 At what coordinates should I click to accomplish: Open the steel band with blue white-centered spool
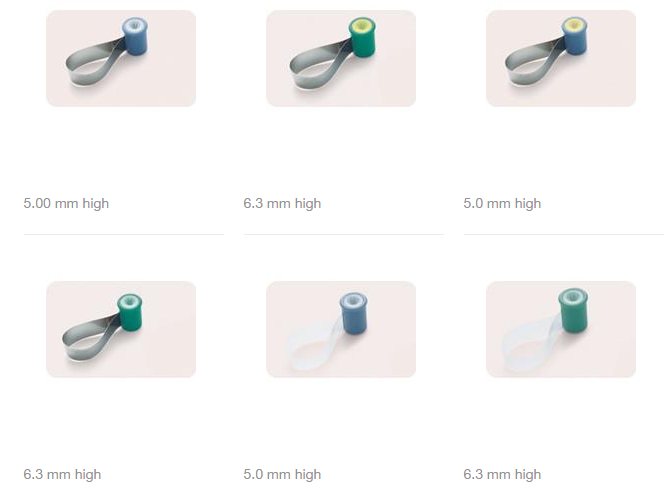pos(121,59)
